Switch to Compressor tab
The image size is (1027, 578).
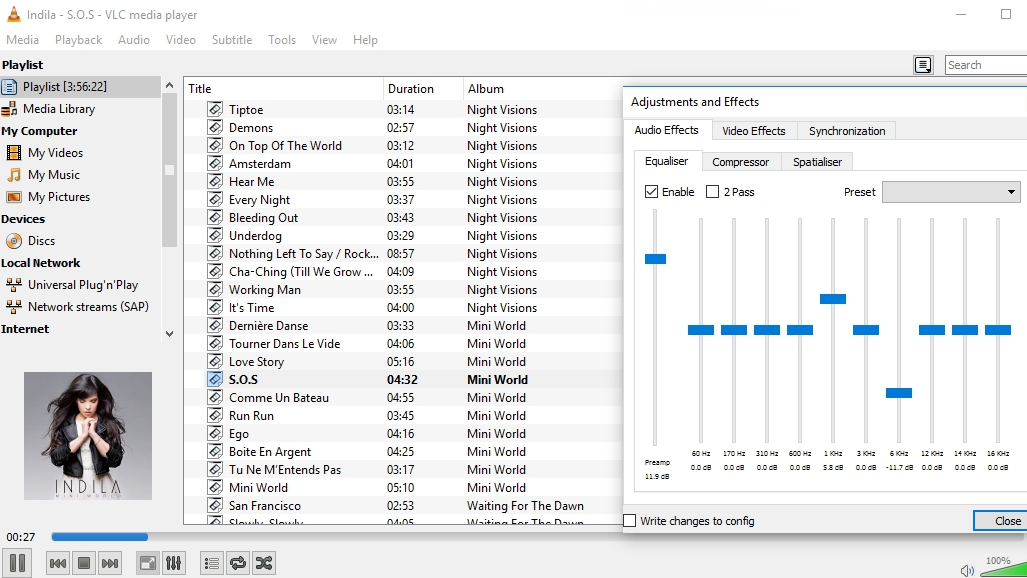741,162
